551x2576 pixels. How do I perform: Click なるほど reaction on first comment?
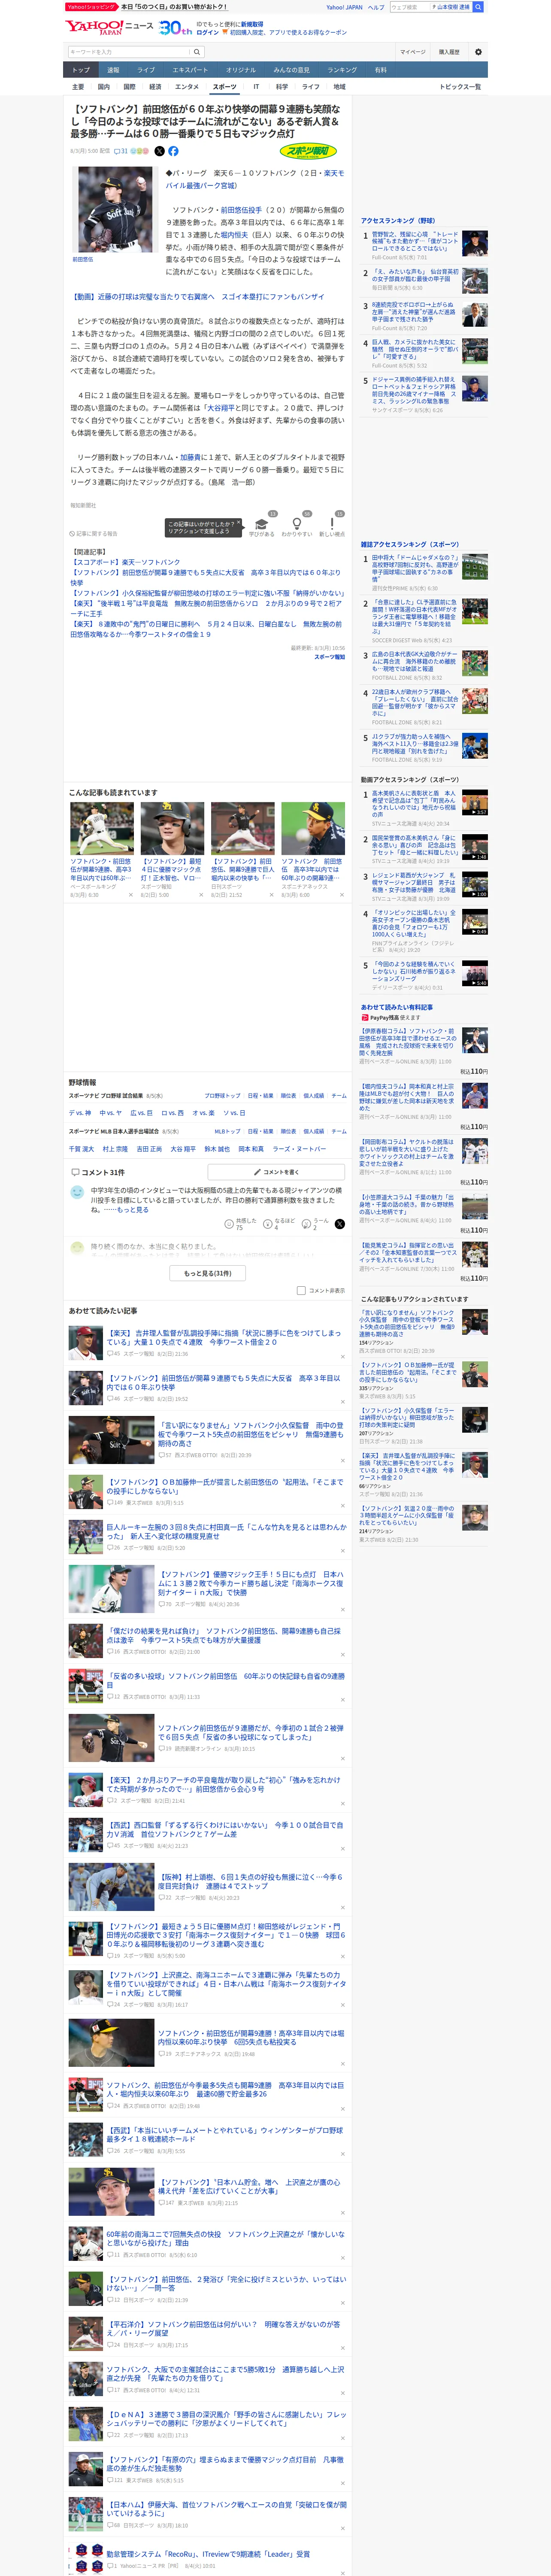pos(279,1224)
